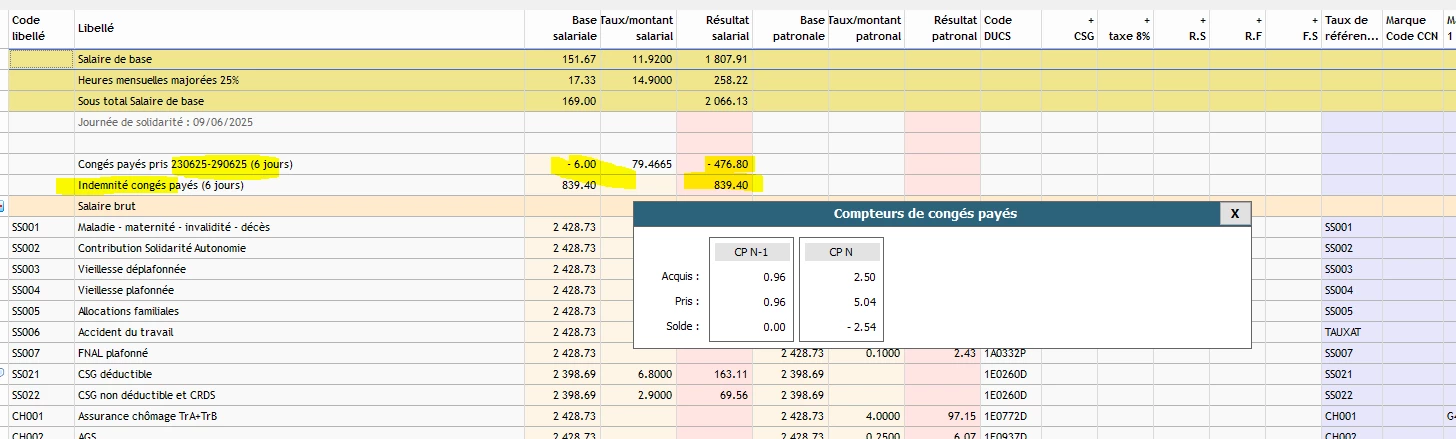Screen dimensions: 1456x439
Task: Click the + CSG column header
Action: point(1070,27)
